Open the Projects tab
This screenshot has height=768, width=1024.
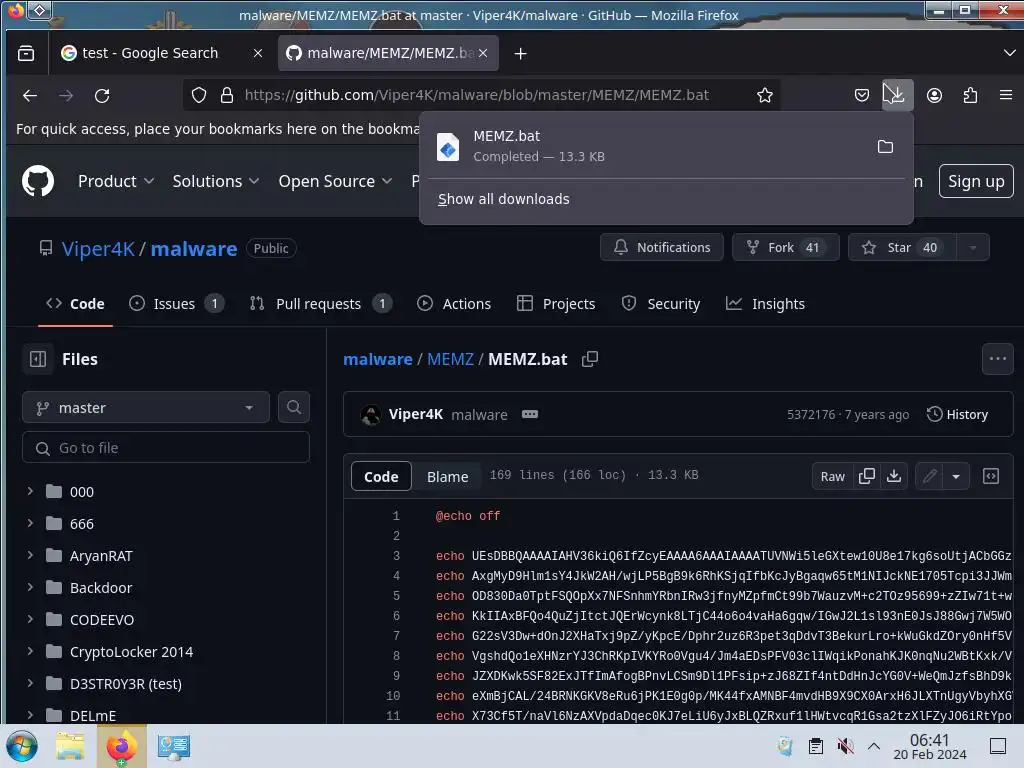coord(556,304)
